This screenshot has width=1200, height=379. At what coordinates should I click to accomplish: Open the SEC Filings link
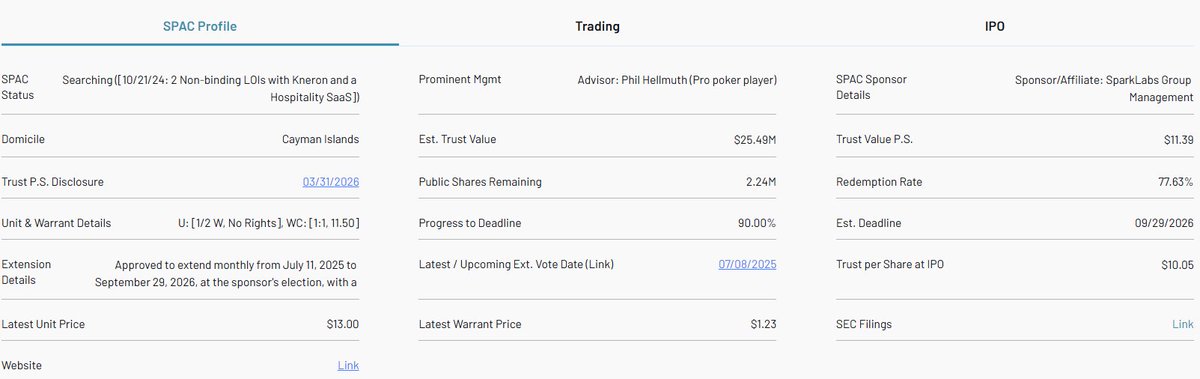pyautogui.click(x=1183, y=324)
